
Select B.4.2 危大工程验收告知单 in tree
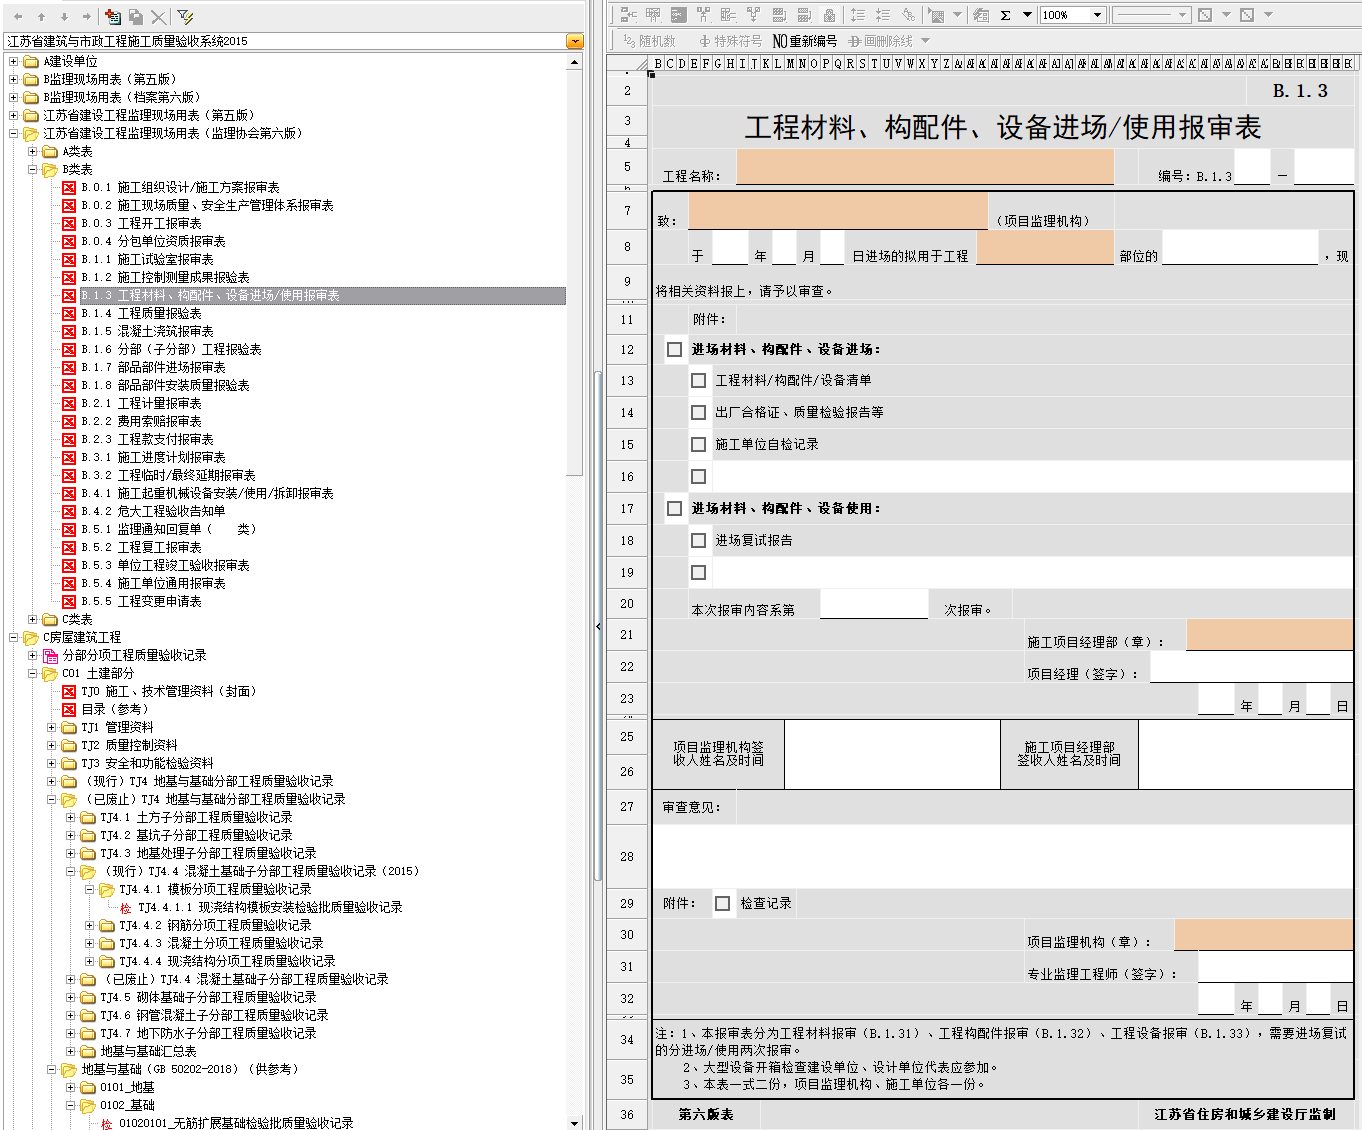coord(153,512)
